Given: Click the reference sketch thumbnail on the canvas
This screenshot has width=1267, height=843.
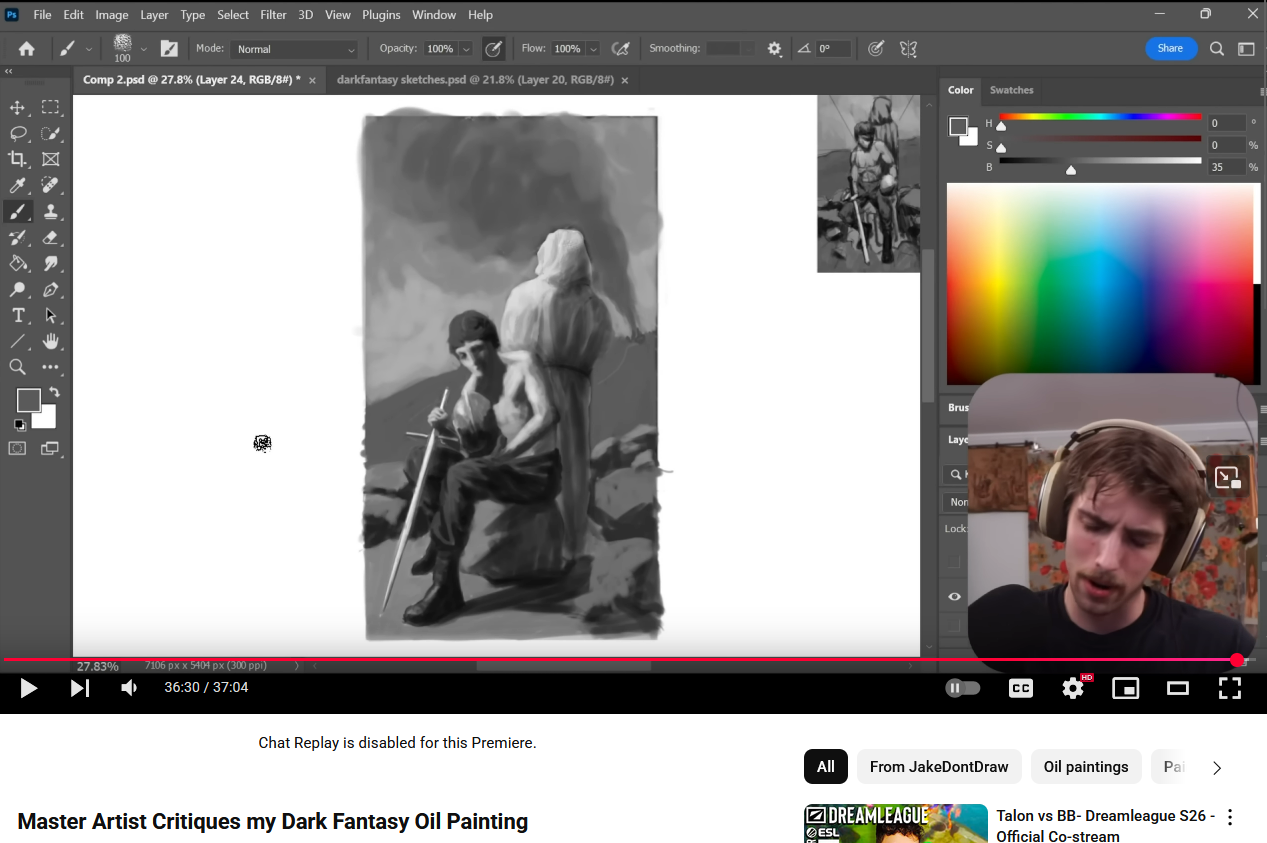Looking at the screenshot, I should coord(868,184).
